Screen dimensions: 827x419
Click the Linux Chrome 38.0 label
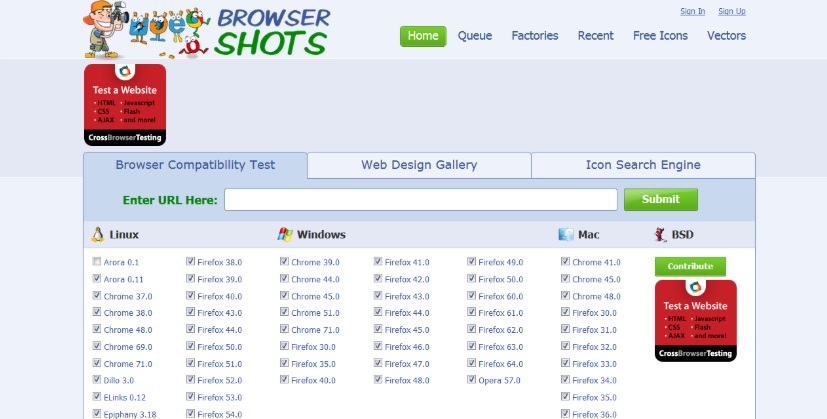coord(128,313)
